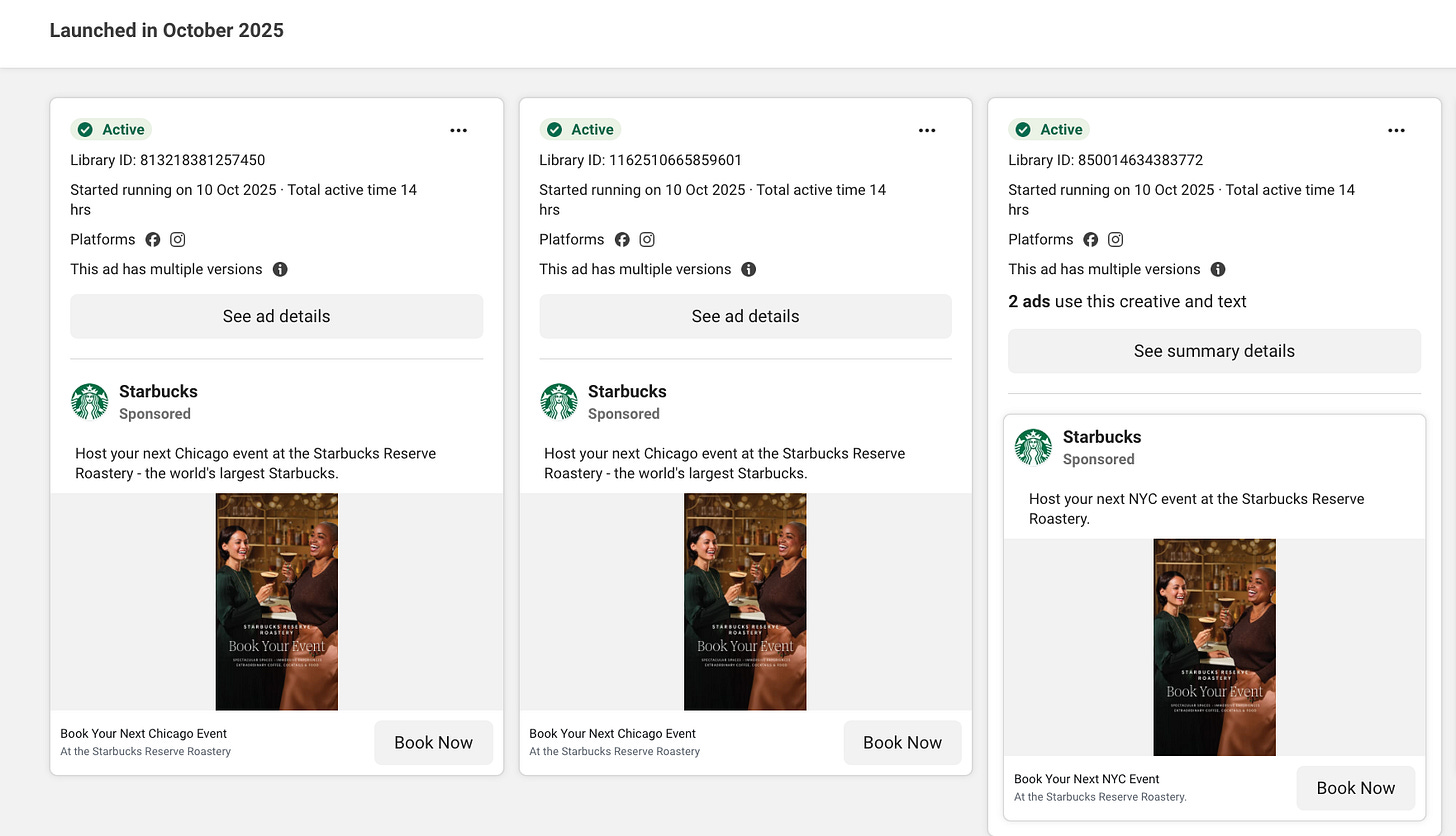Open ad creative image in ad 1162510665859601
Image resolution: width=1456 pixels, height=836 pixels.
745,602
